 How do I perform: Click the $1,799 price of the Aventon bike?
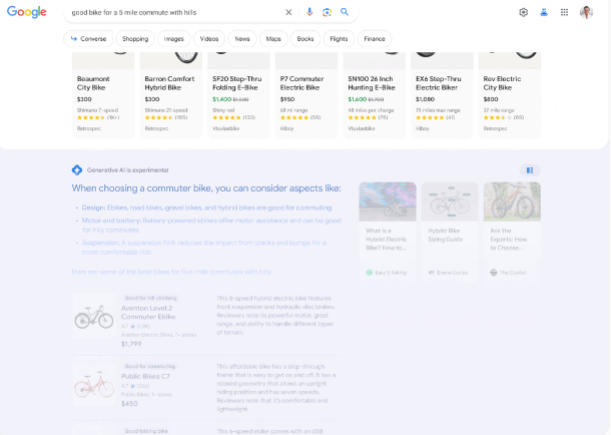coord(131,344)
